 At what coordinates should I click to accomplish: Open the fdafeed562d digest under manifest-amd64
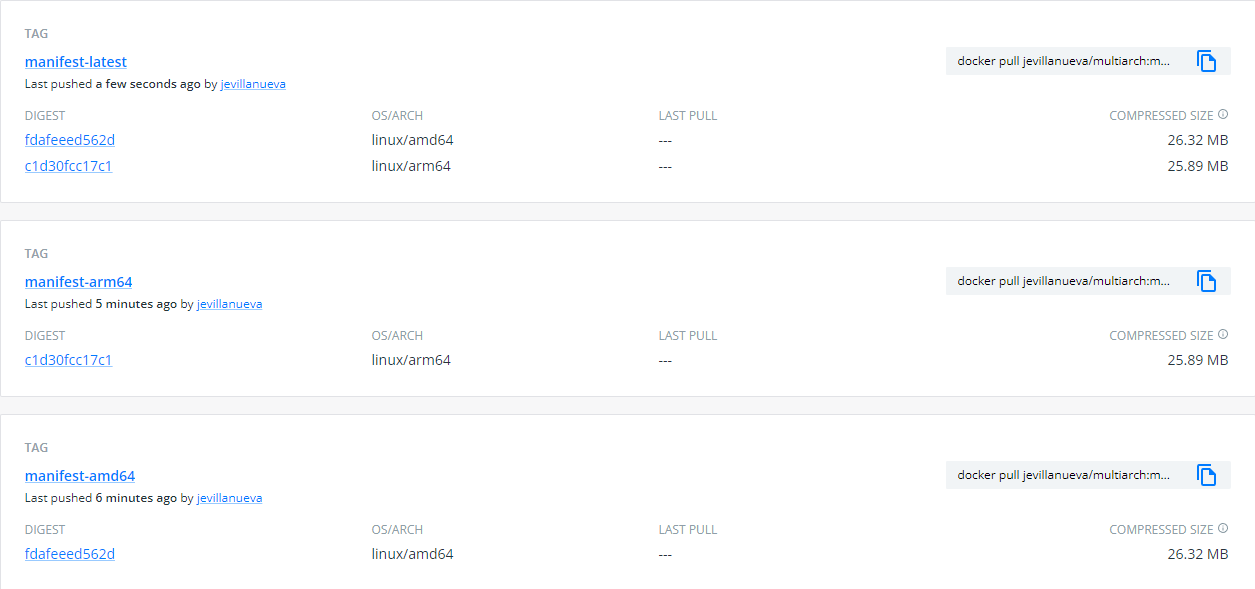(x=69, y=553)
